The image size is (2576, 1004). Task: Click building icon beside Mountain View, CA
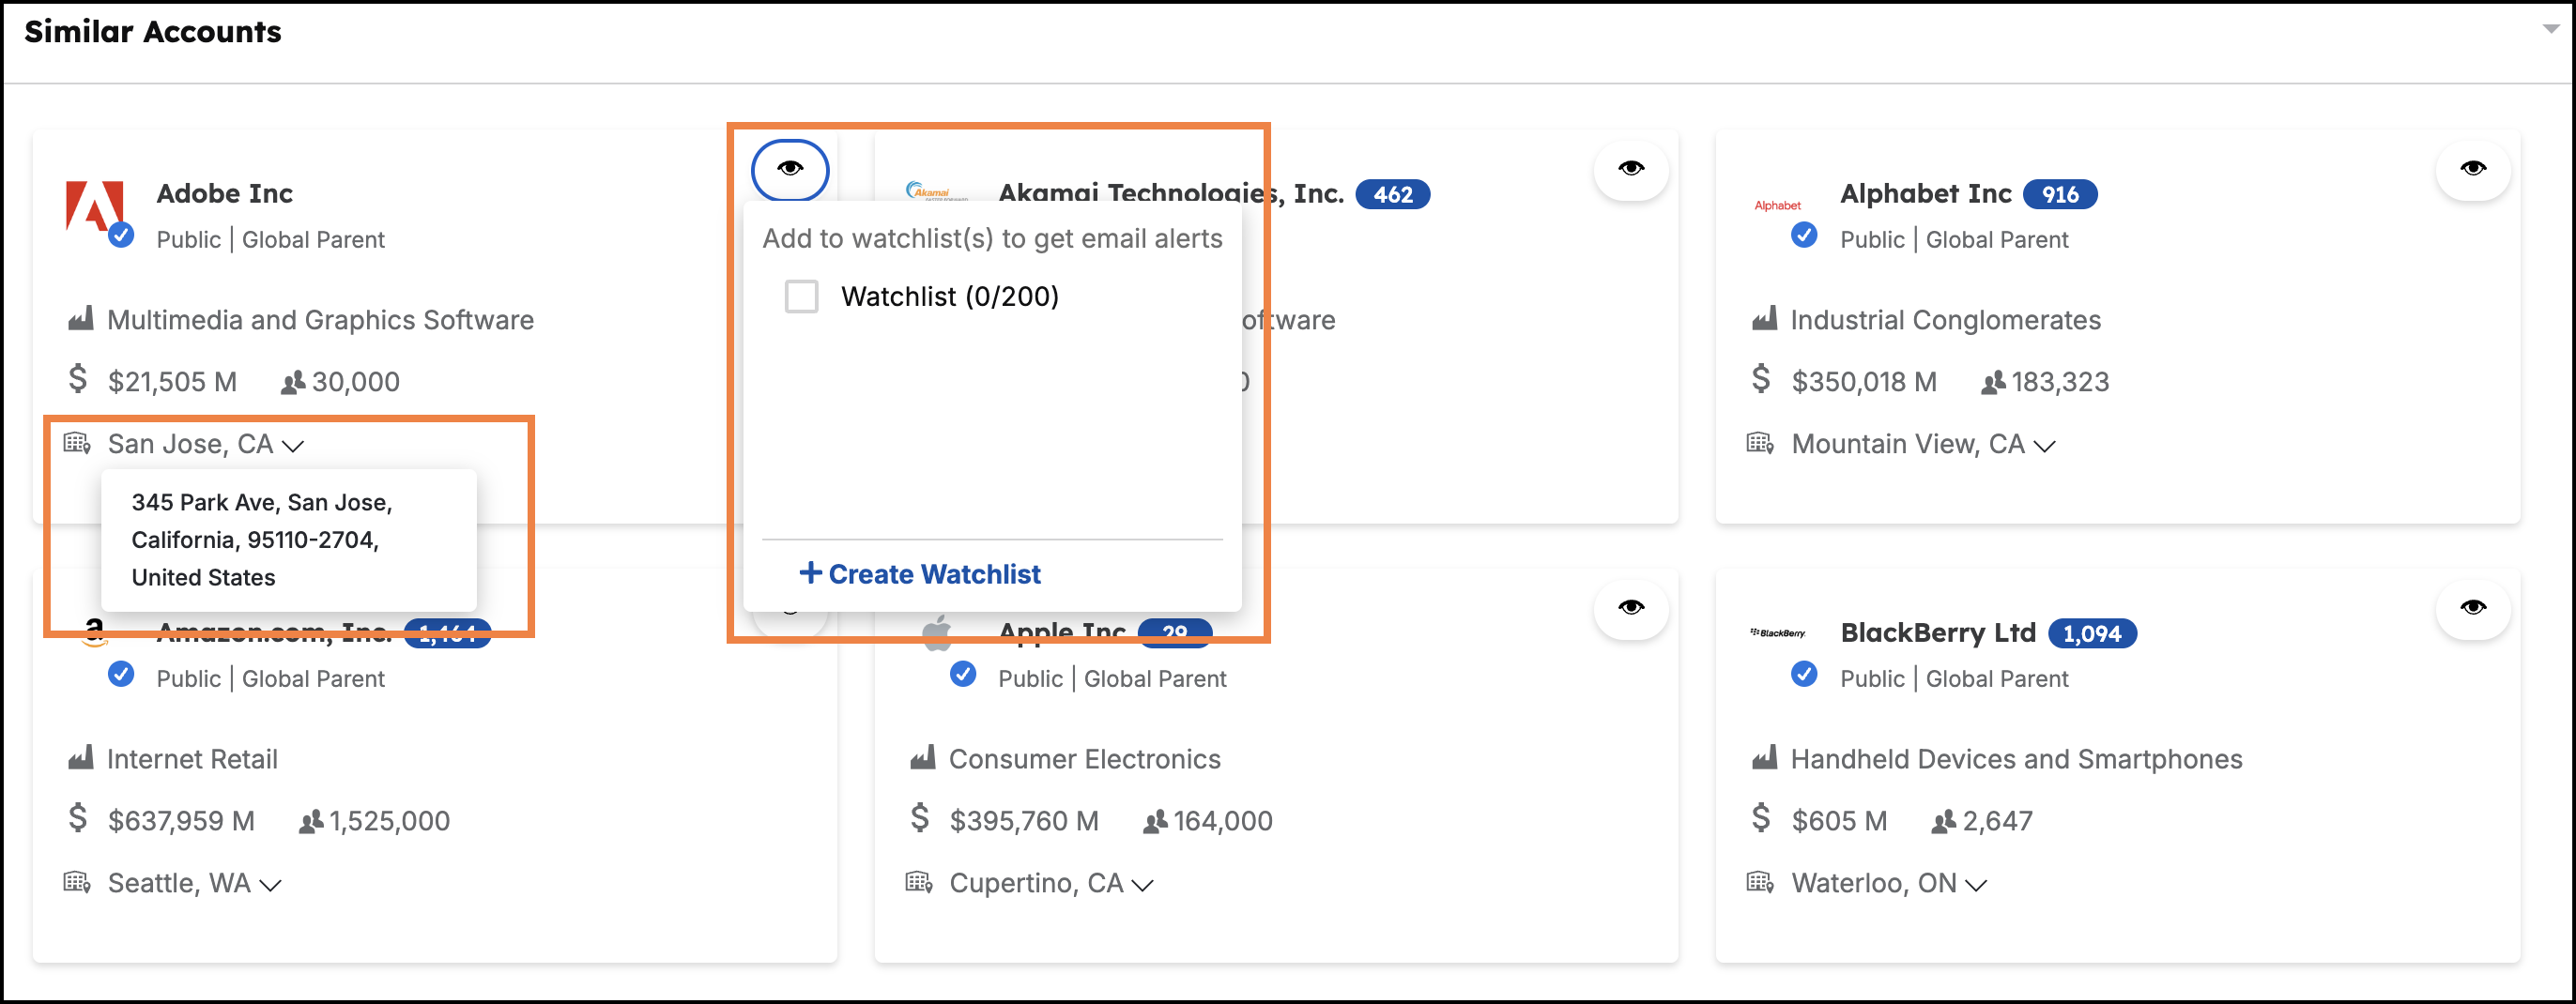click(1760, 442)
